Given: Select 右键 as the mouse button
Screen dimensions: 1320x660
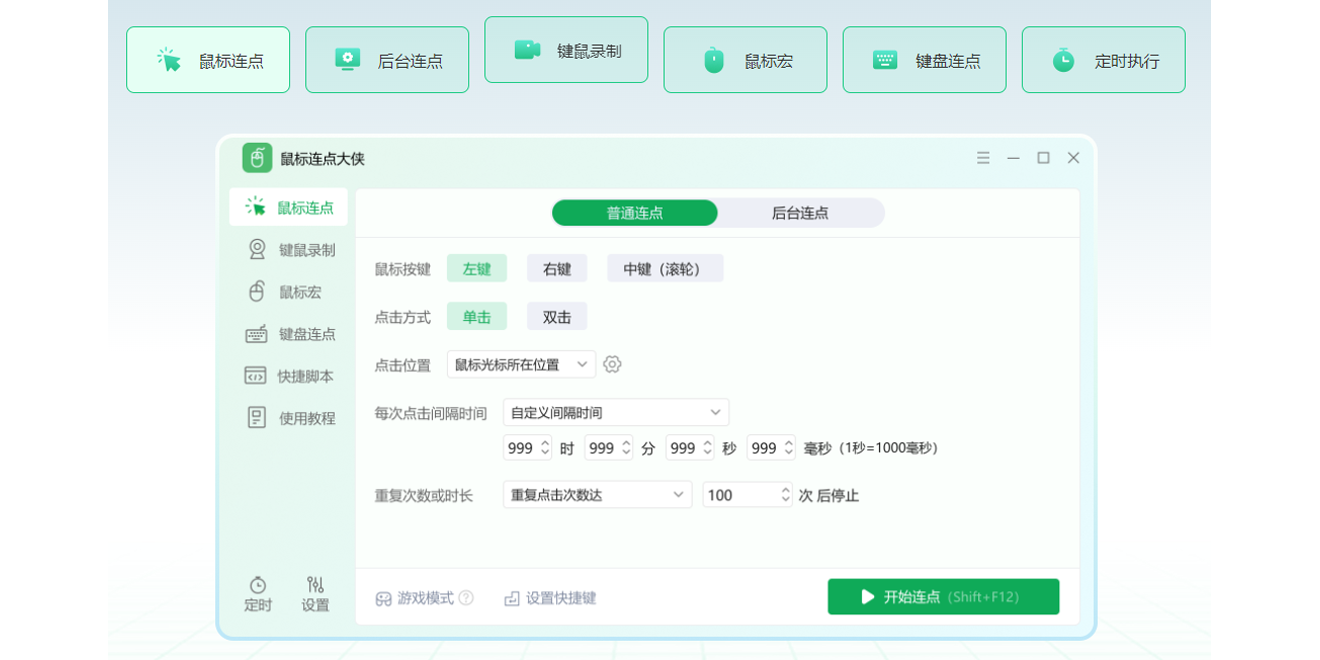Looking at the screenshot, I should pyautogui.click(x=556, y=268).
